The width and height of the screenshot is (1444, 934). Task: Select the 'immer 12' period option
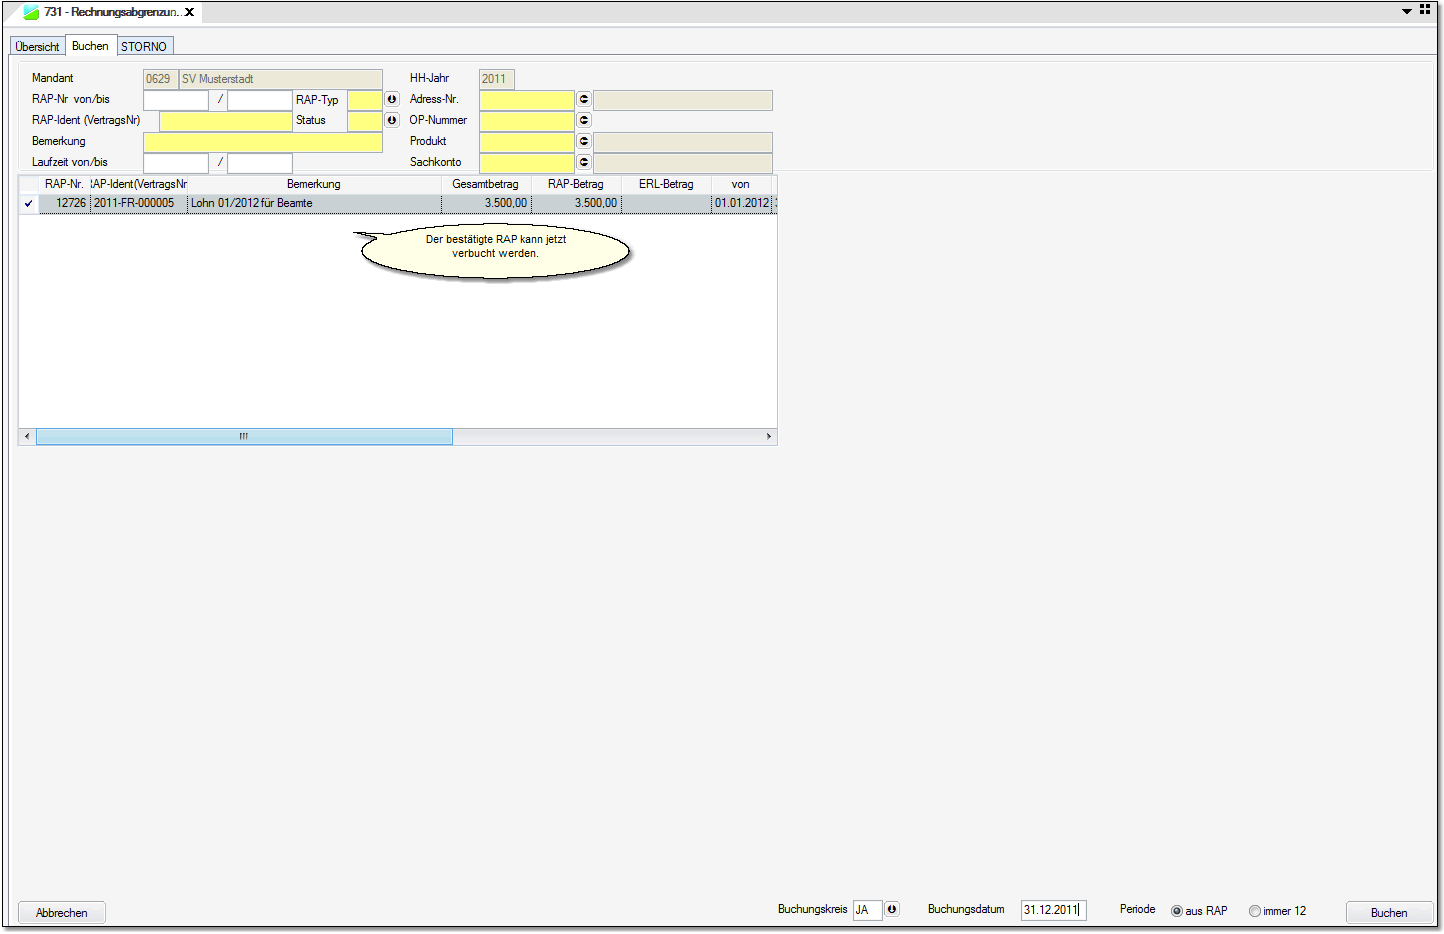pos(1254,911)
